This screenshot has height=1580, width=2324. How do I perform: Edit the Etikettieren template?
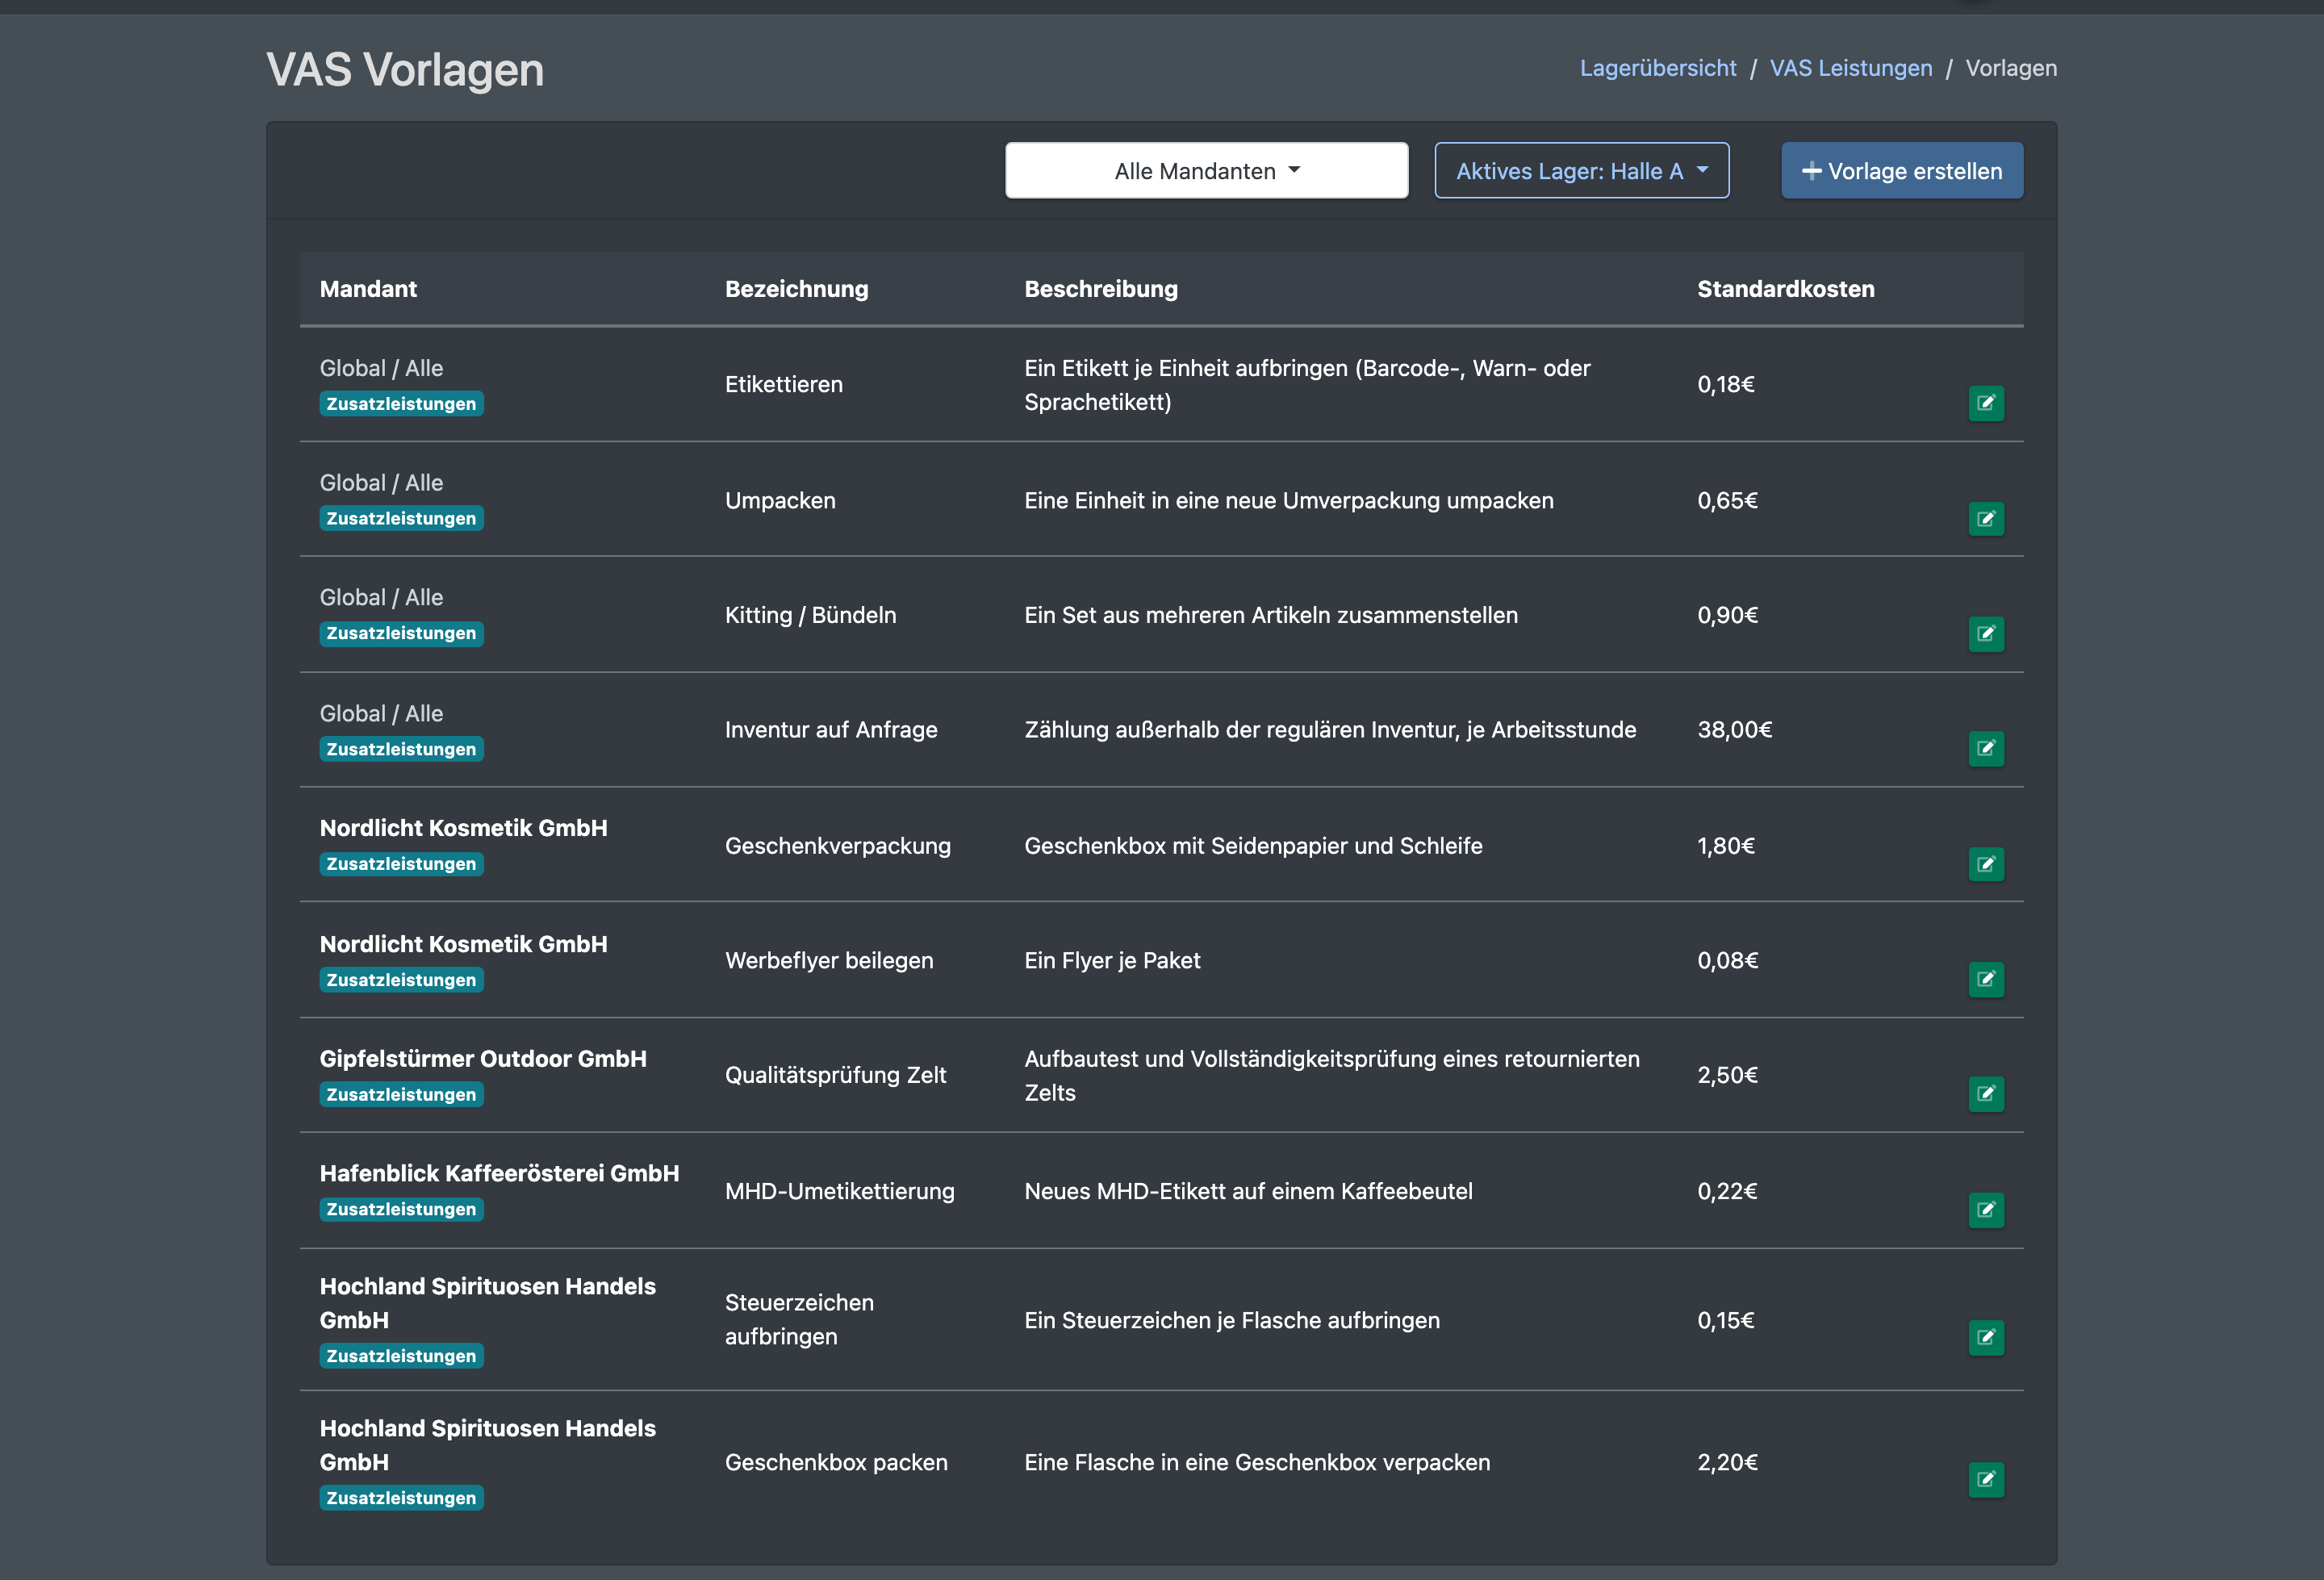click(x=1986, y=403)
